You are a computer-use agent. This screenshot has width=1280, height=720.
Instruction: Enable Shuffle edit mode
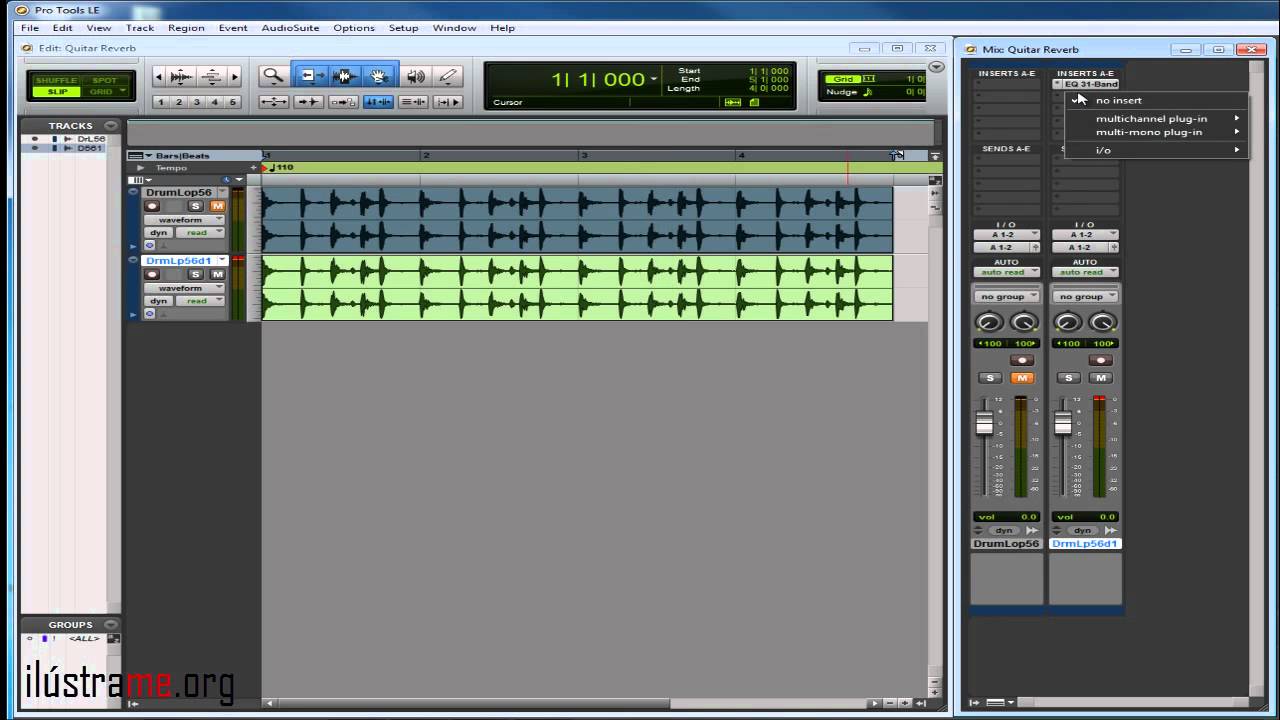point(55,80)
